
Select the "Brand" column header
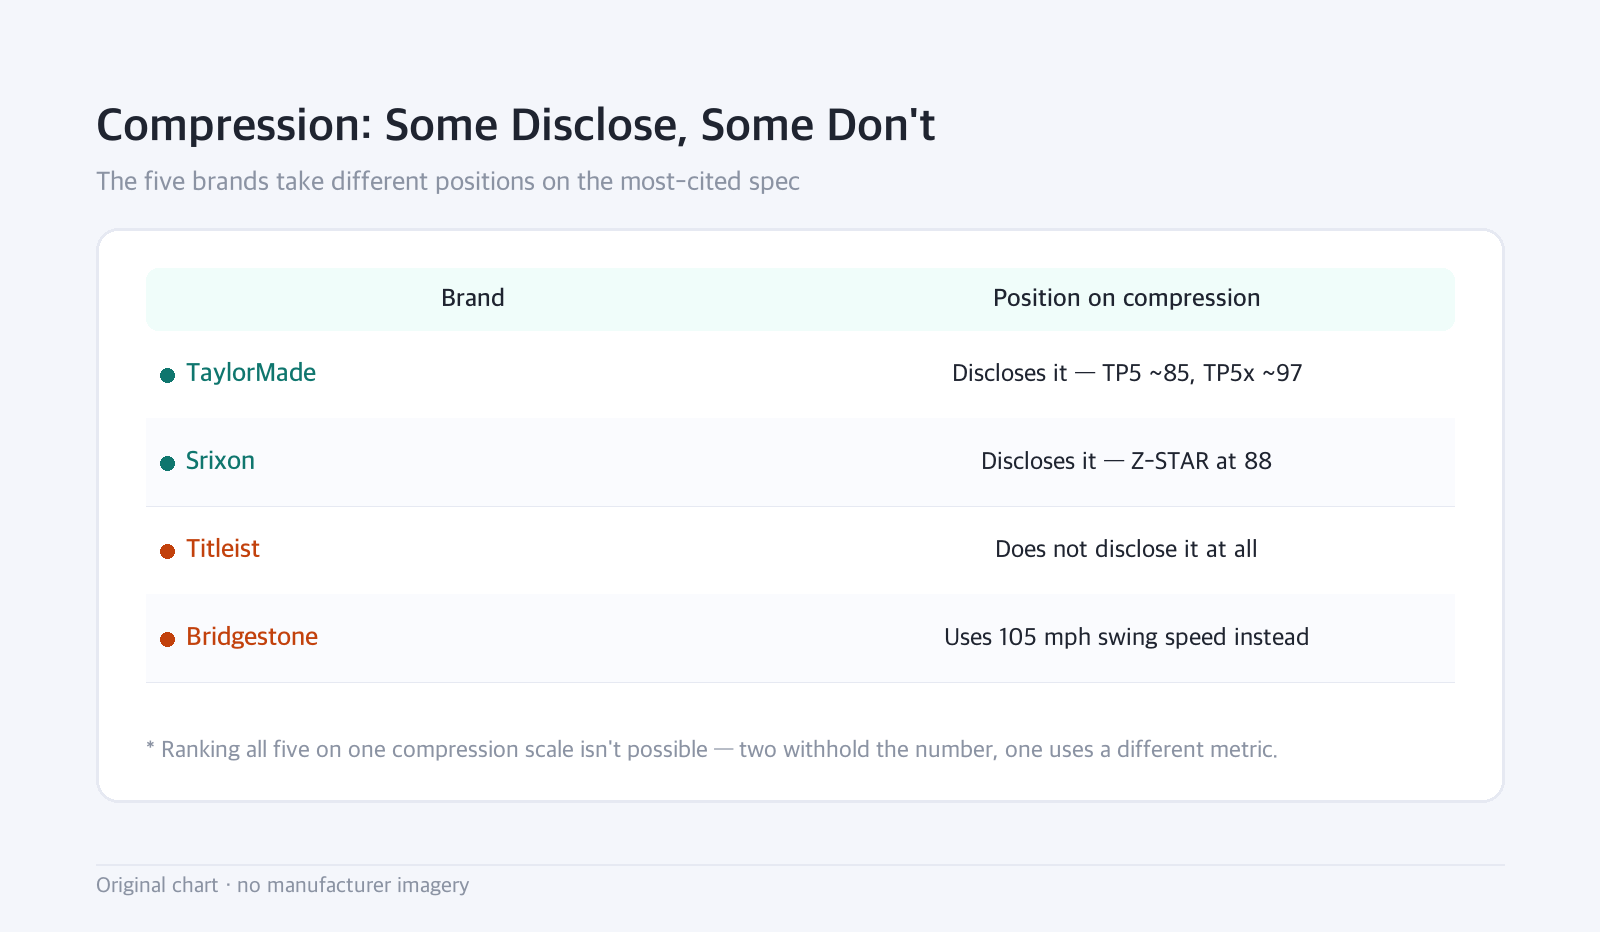(x=473, y=298)
